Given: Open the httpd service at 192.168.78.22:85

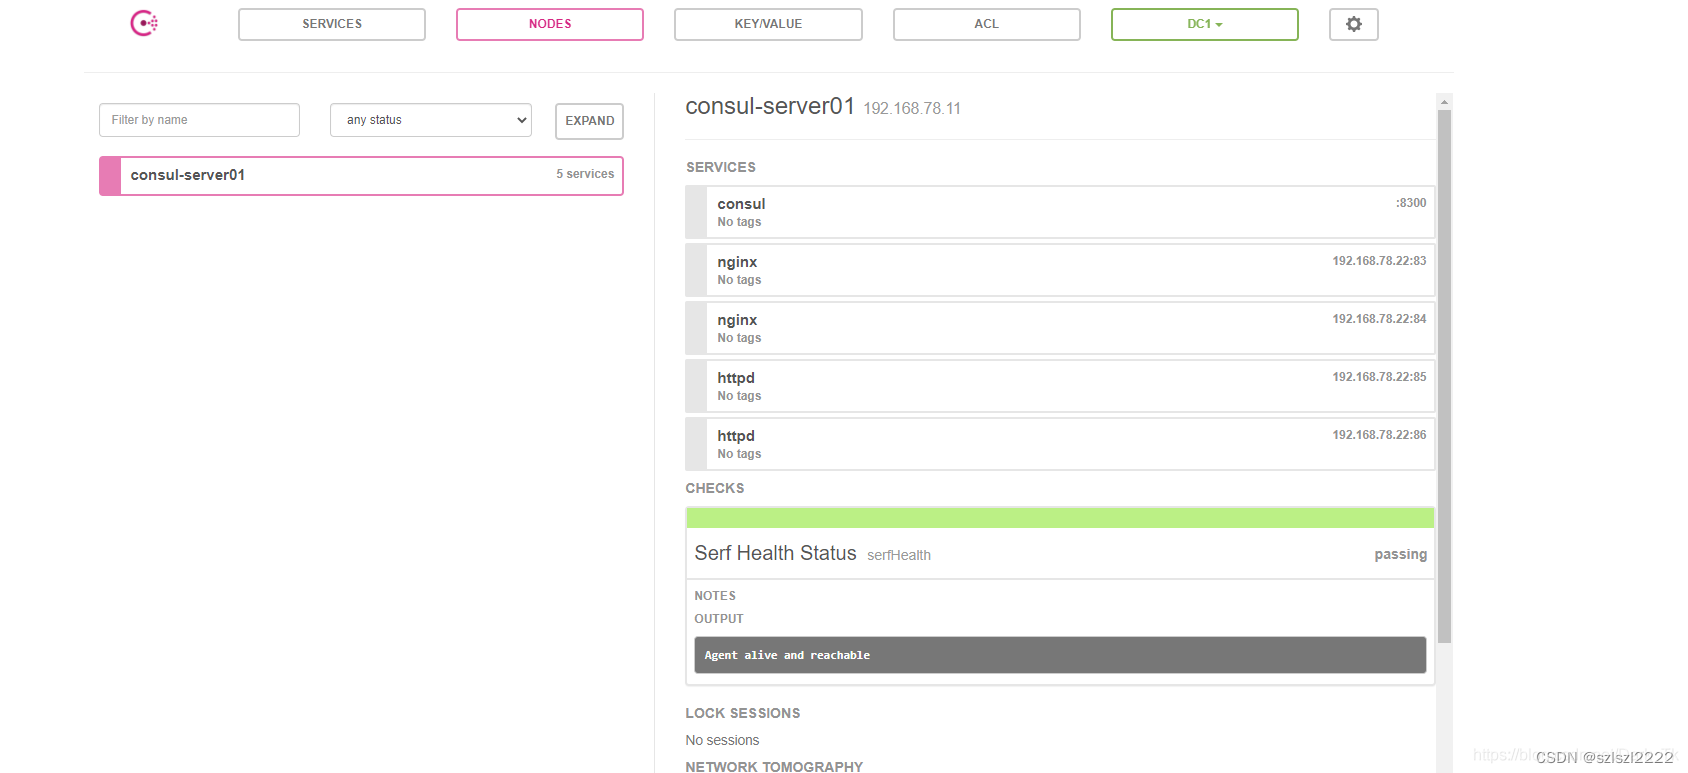Looking at the screenshot, I should [1060, 386].
